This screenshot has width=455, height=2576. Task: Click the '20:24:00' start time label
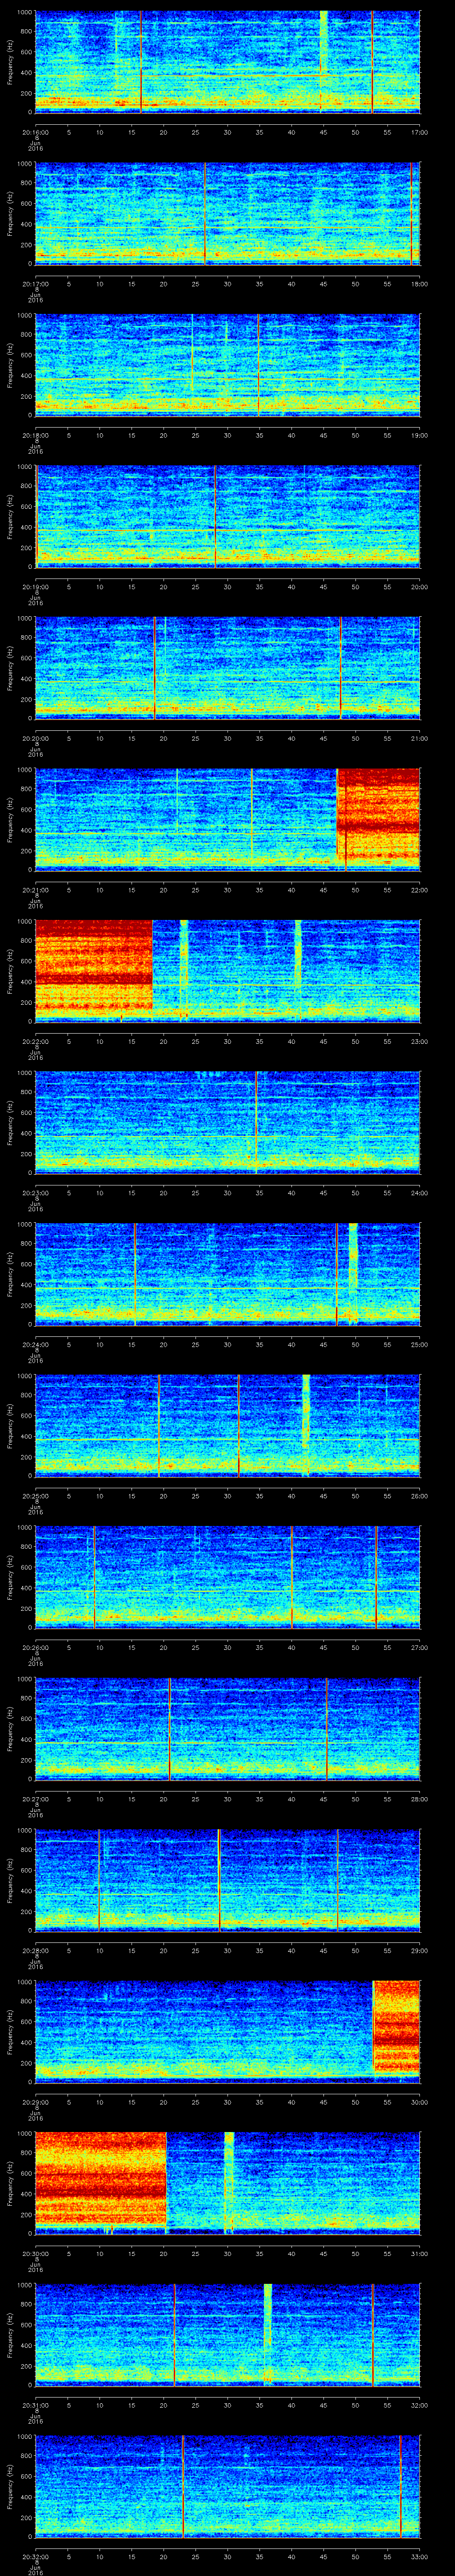point(35,1344)
